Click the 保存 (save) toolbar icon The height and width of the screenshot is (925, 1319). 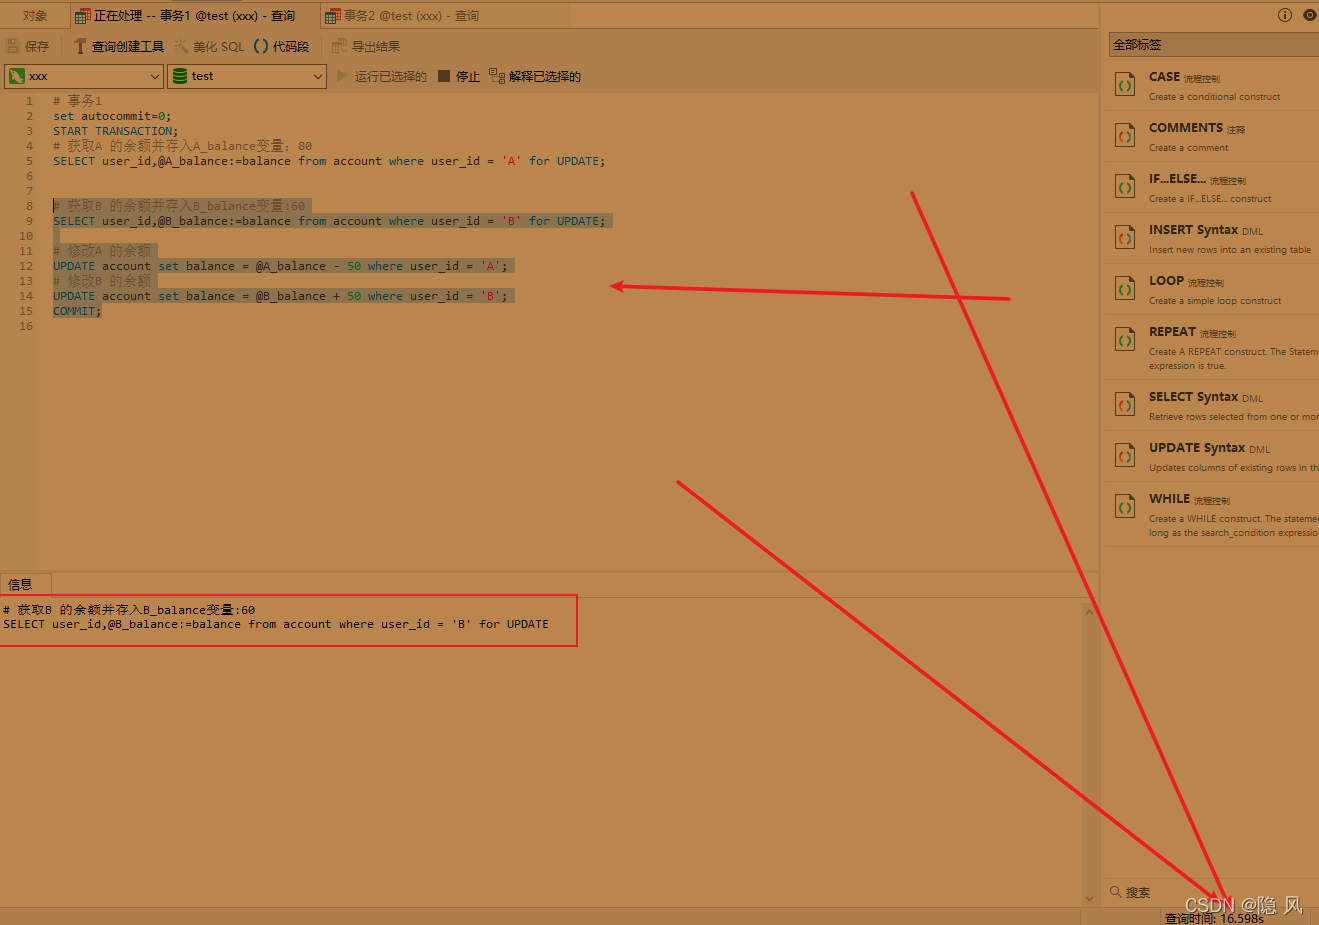[13, 46]
